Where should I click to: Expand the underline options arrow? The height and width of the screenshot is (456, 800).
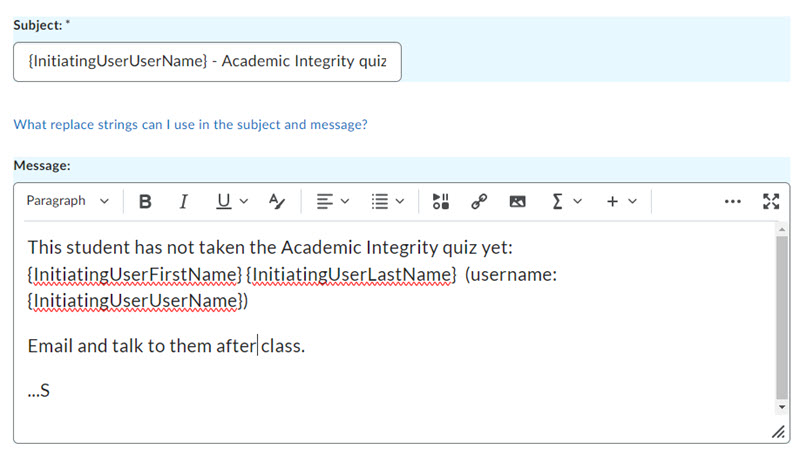[244, 201]
